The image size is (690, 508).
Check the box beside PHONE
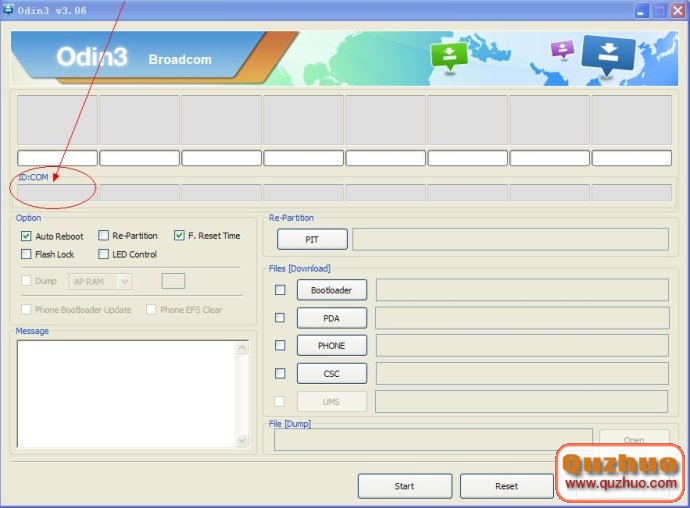[280, 346]
